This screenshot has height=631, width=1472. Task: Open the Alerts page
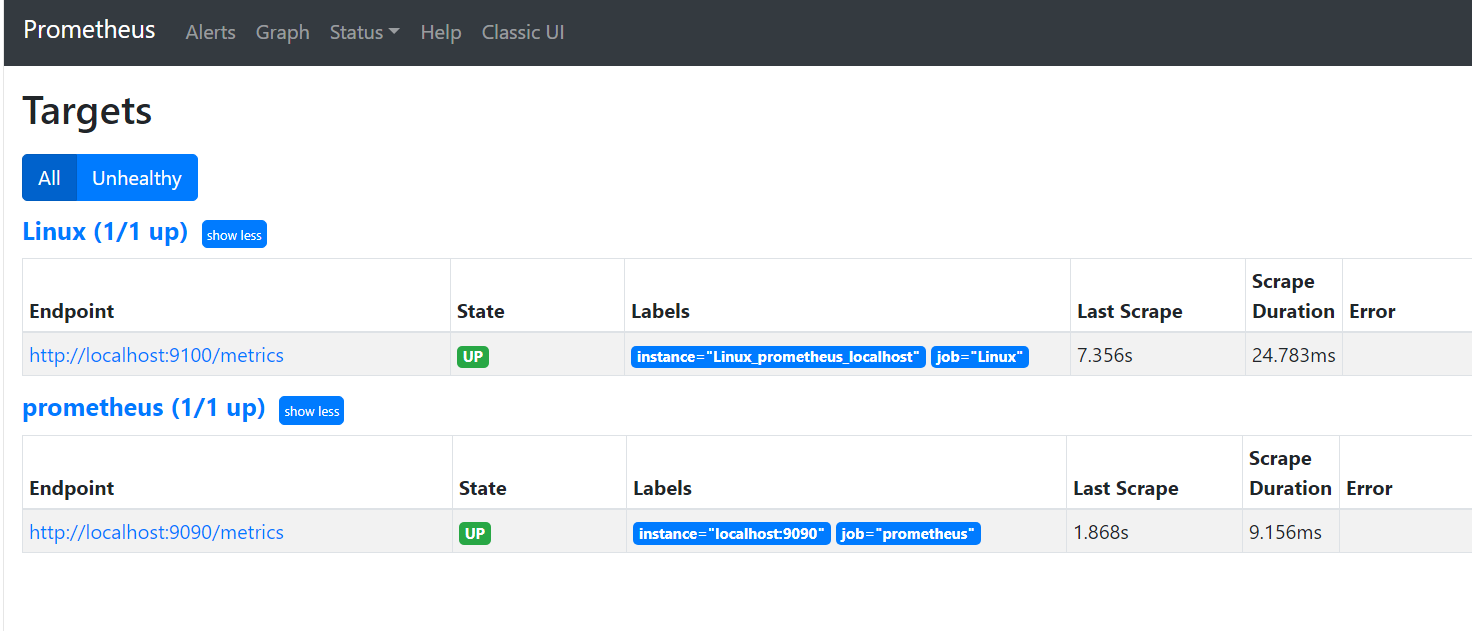tap(210, 32)
